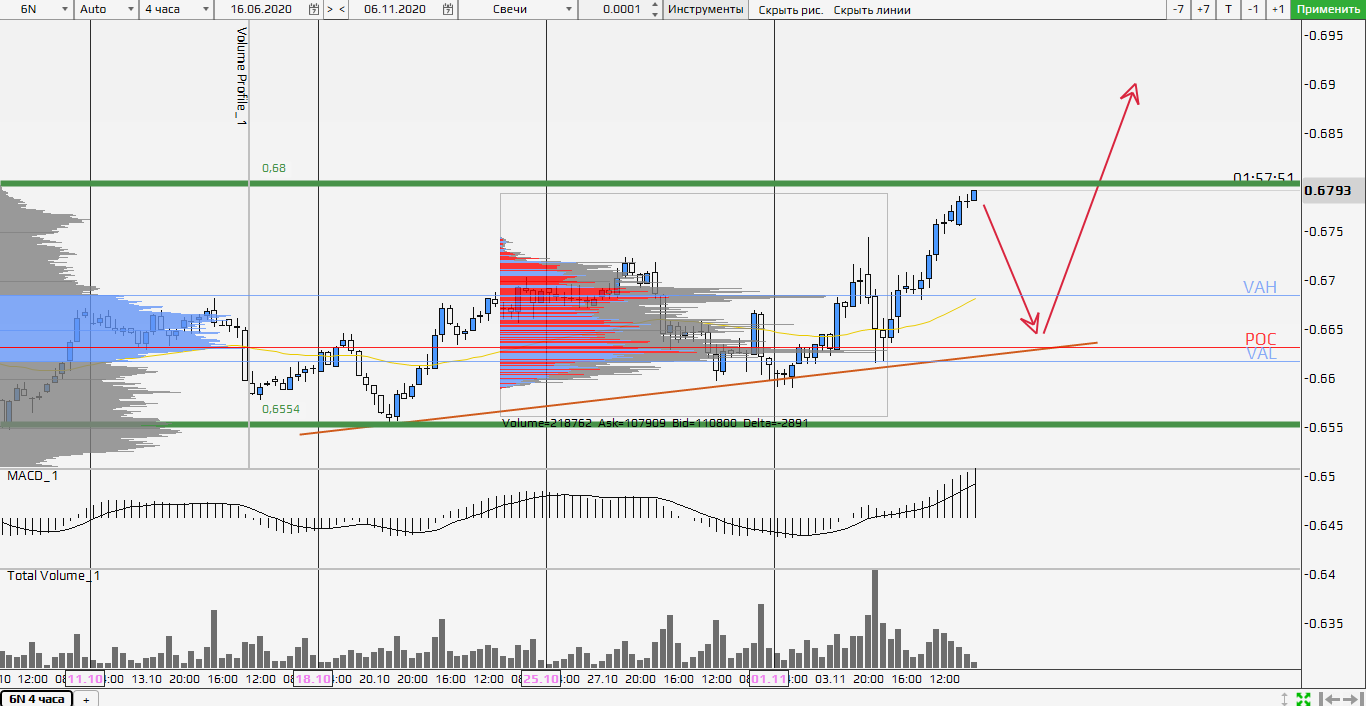Toggle the 'T' button in toolbar
The image size is (1366, 706).
1229,9
